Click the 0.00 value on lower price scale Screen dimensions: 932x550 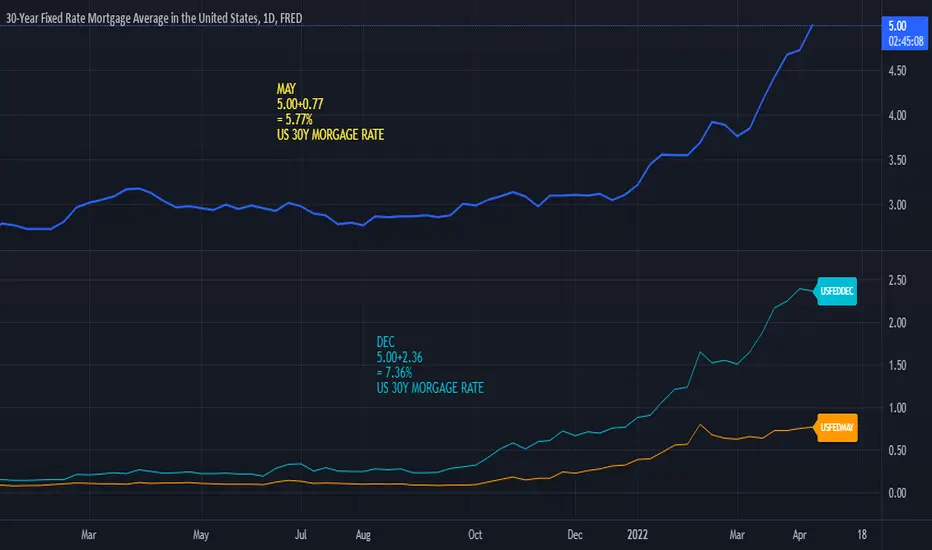pyautogui.click(x=897, y=493)
